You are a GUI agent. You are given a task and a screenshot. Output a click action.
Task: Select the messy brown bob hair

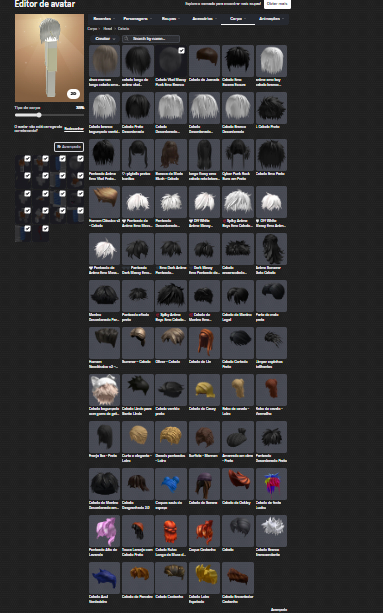point(204,437)
